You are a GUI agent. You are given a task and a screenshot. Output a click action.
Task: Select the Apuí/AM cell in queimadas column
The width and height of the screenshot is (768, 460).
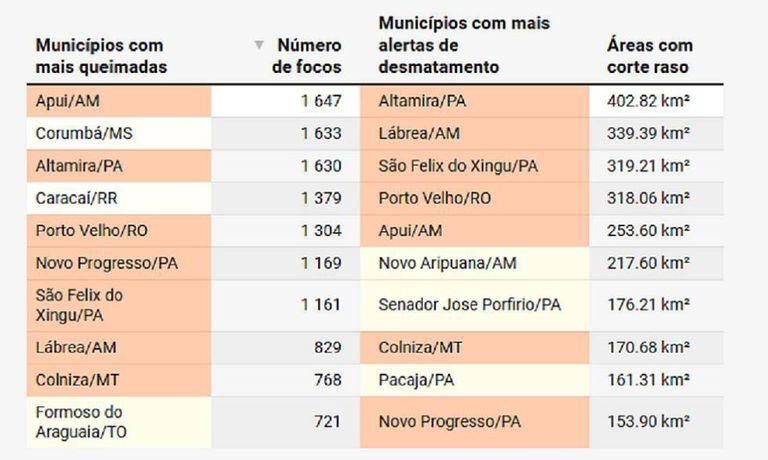(68, 101)
